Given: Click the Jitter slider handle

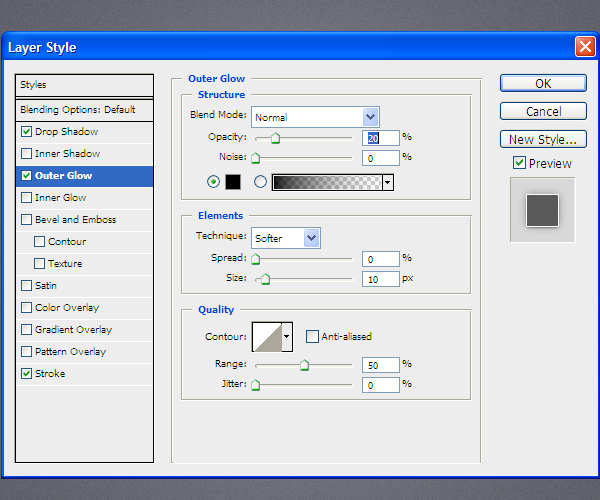Looking at the screenshot, I should pos(256,385).
